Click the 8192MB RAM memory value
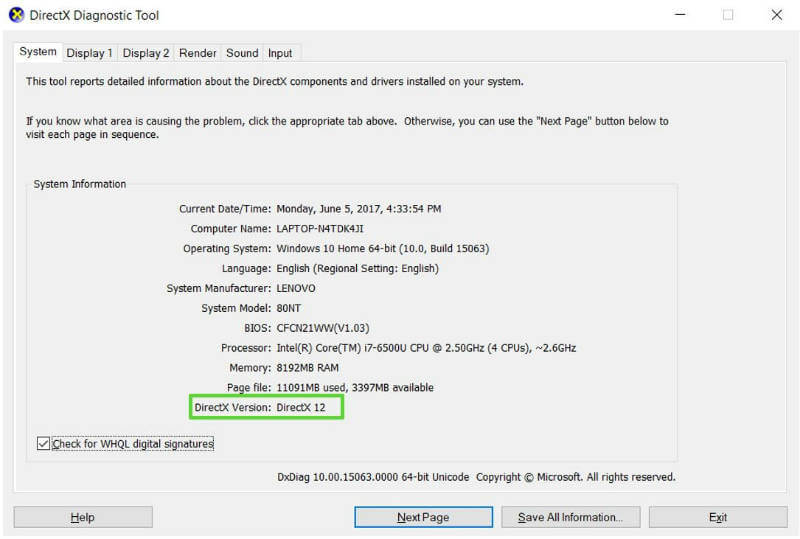This screenshot has width=800, height=539. (x=308, y=368)
